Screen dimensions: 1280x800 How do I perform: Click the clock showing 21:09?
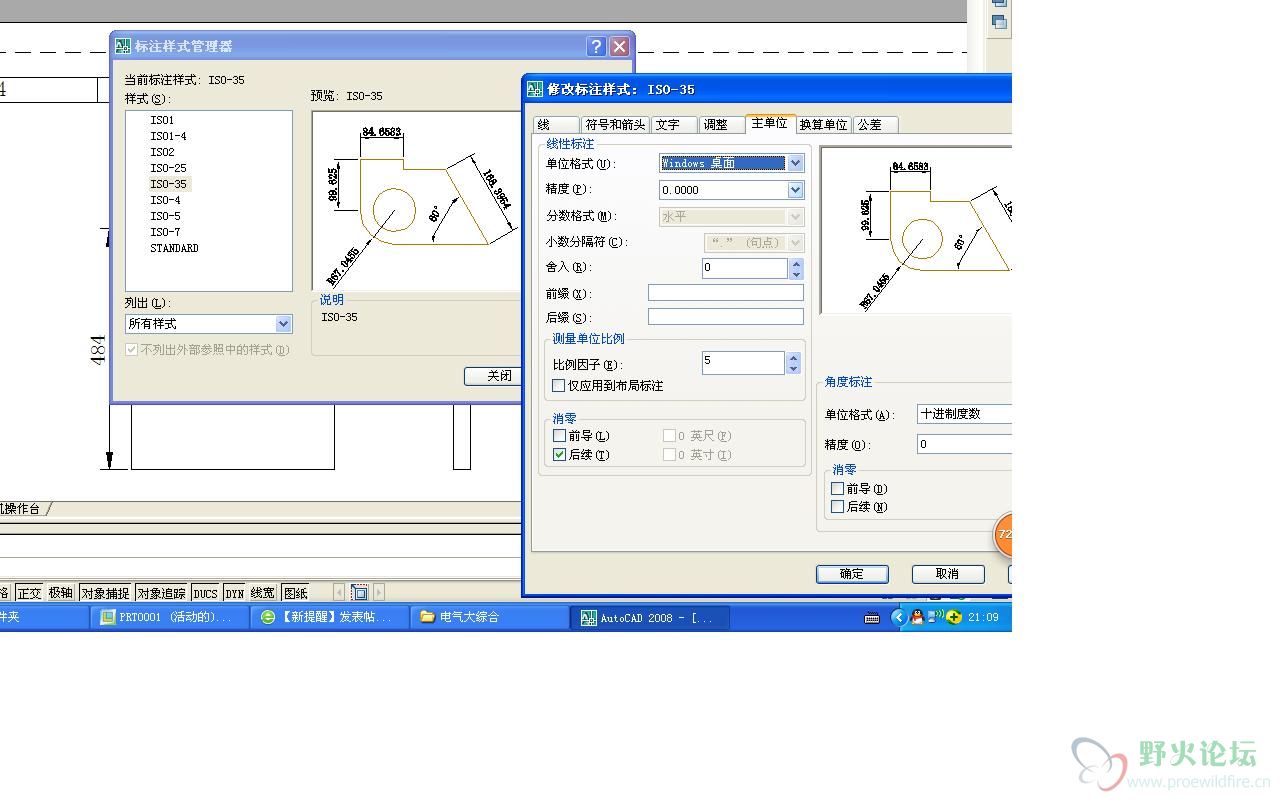[983, 617]
